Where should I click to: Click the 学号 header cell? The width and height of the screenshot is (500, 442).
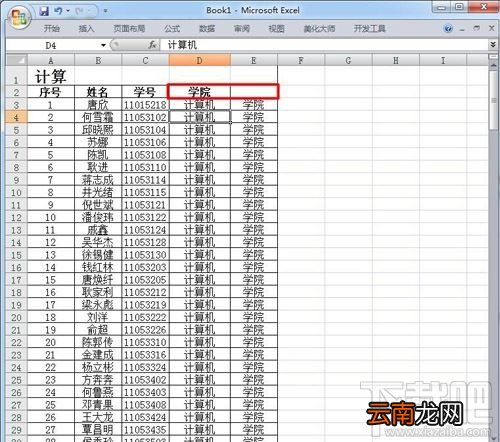(145, 92)
